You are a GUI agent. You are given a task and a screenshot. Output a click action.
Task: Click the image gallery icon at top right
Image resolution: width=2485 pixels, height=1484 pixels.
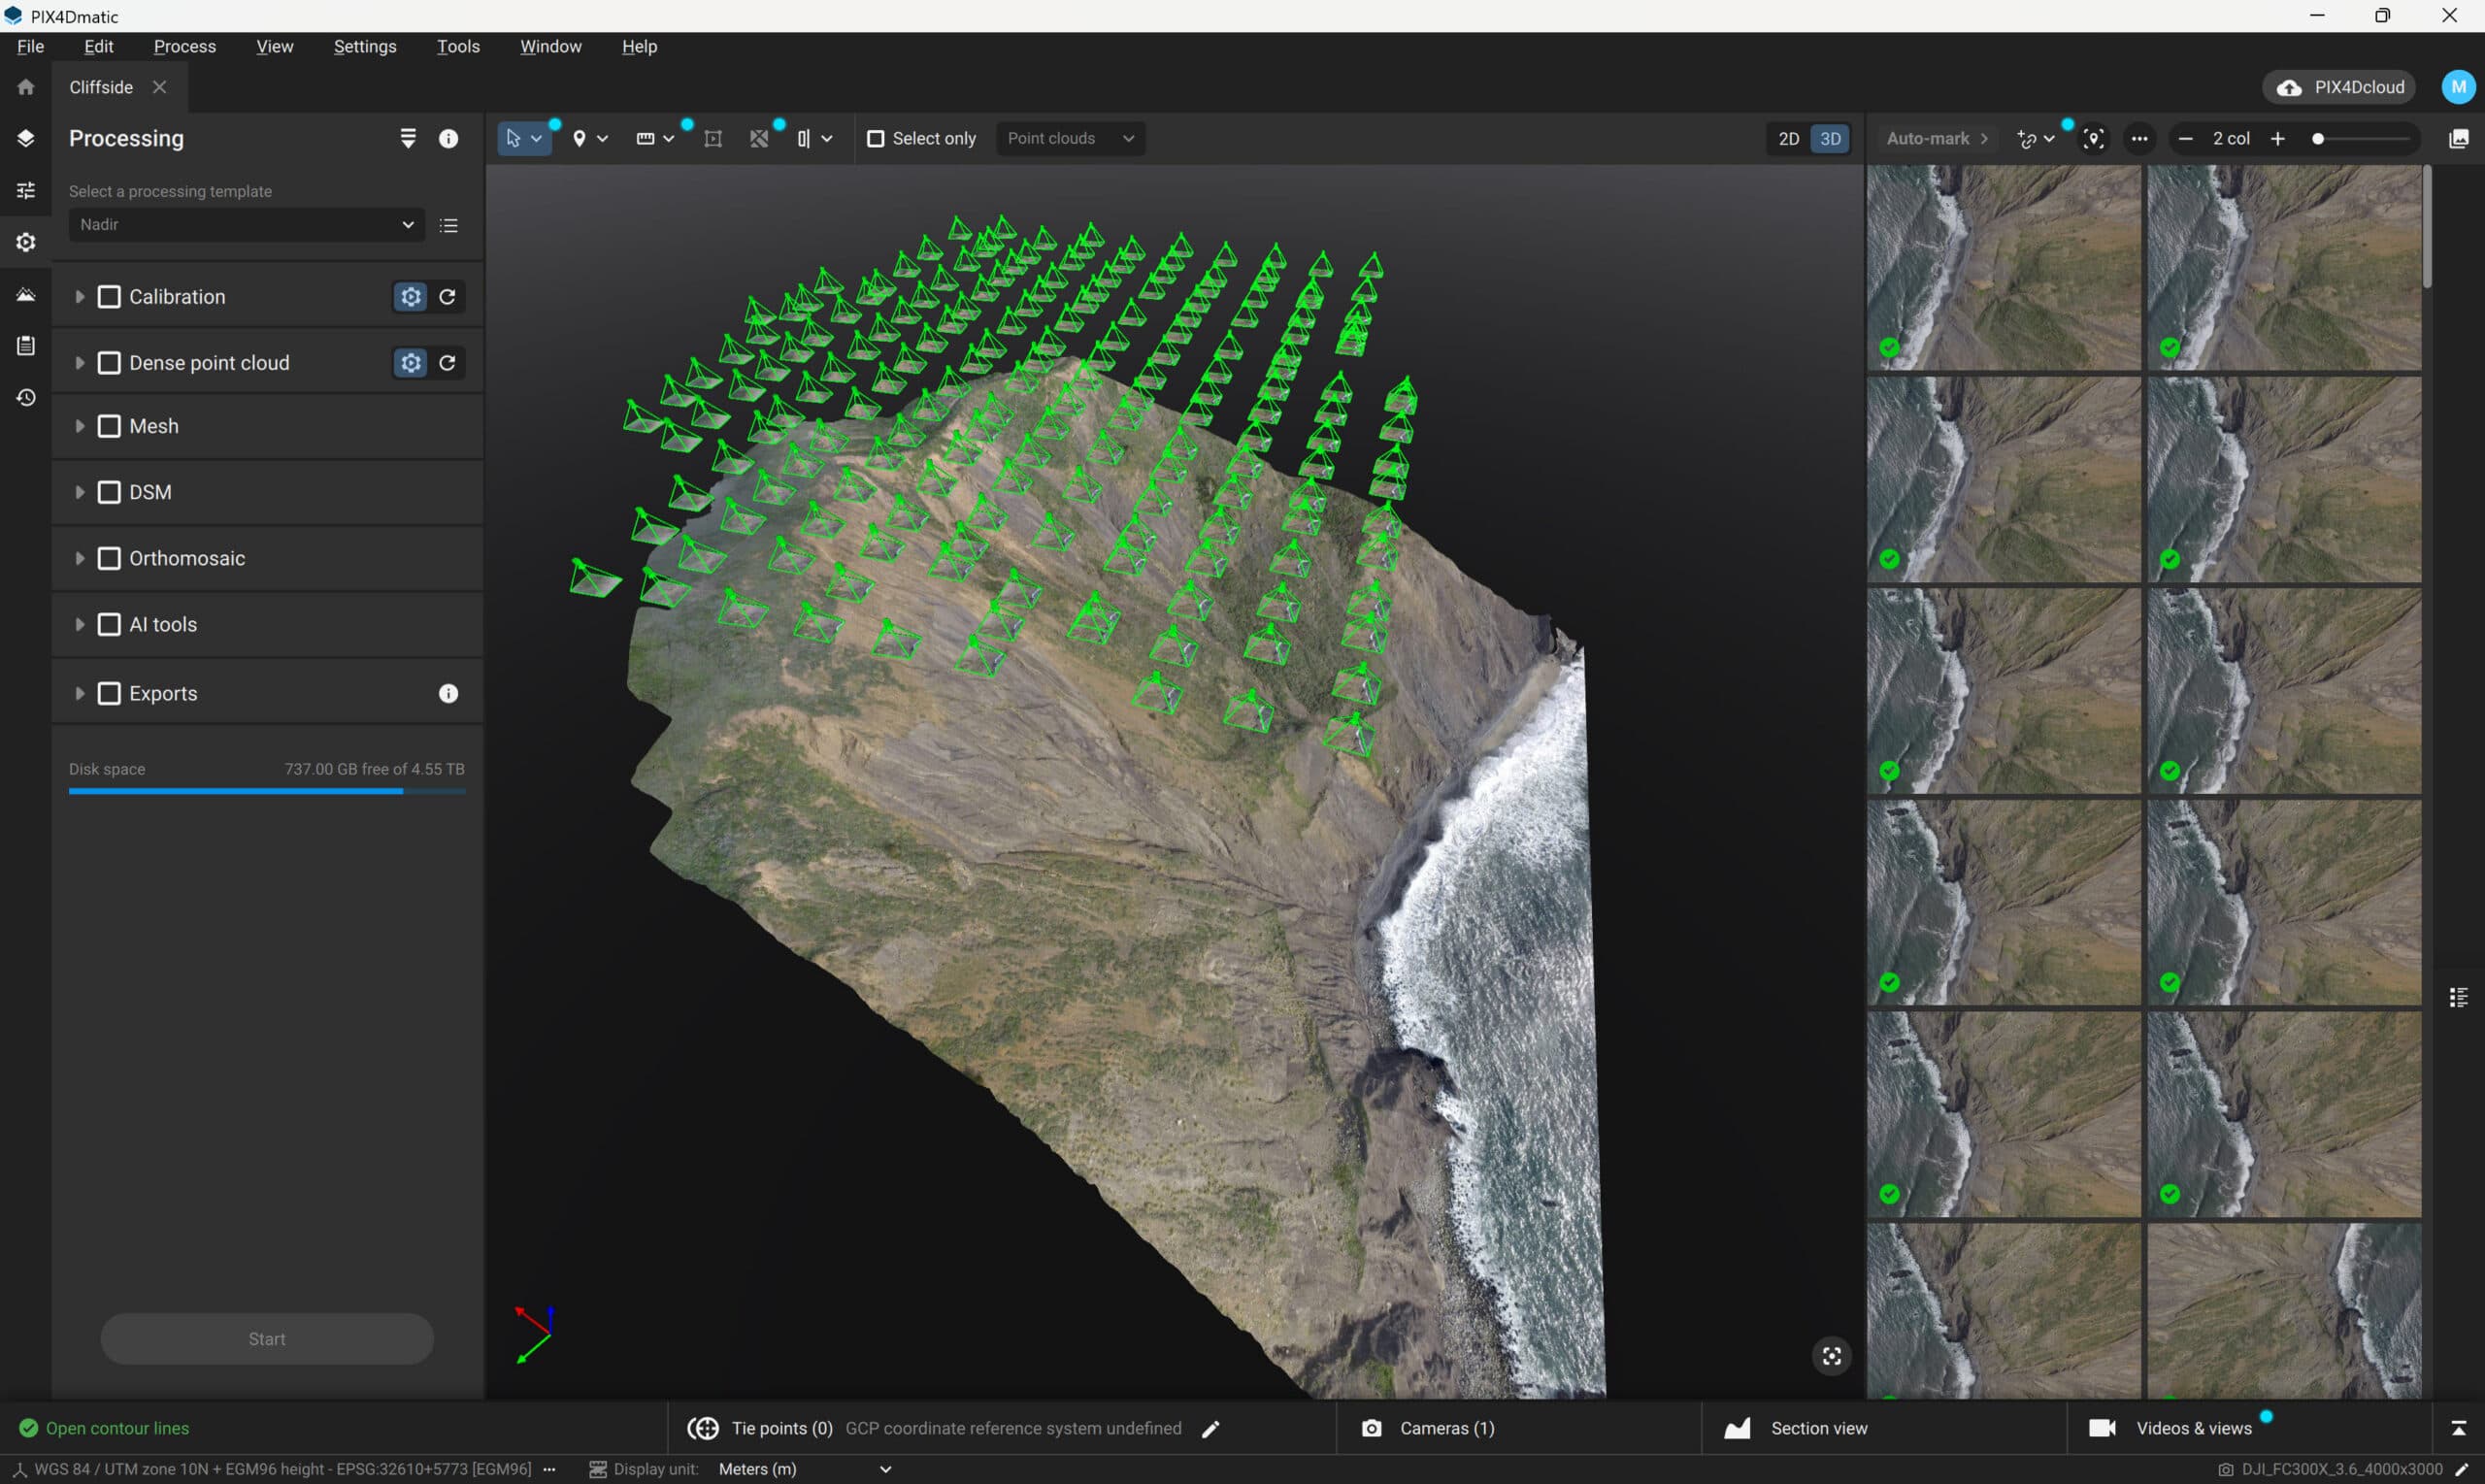coord(2459,139)
